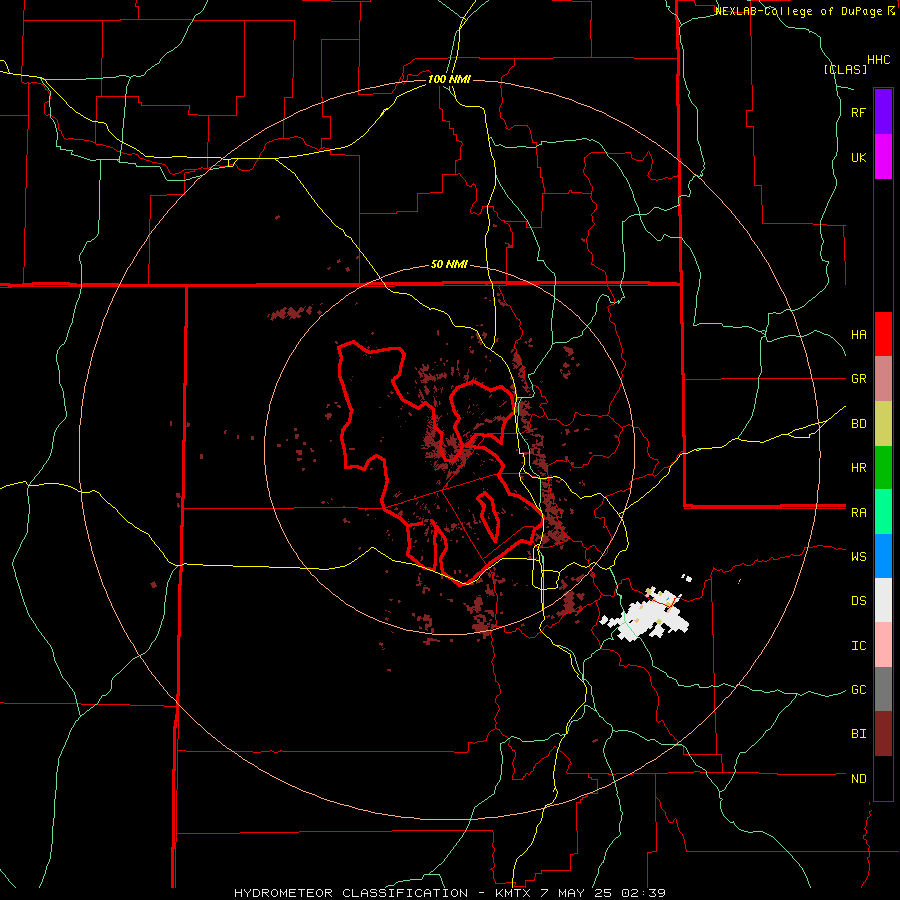Click the GC gray legend swatch
Viewport: 900px width, 900px height.
coord(883,689)
